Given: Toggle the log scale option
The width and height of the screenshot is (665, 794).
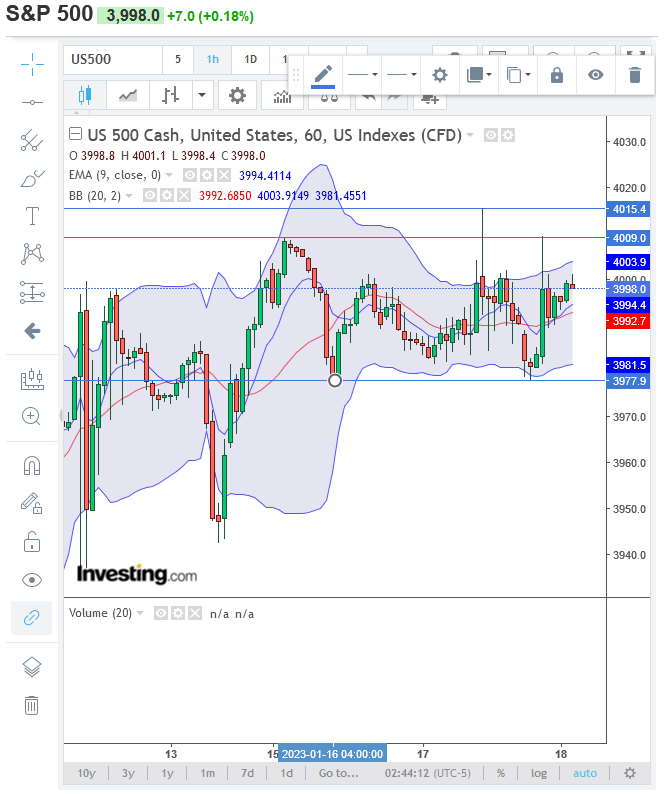Looking at the screenshot, I should coord(539,773).
